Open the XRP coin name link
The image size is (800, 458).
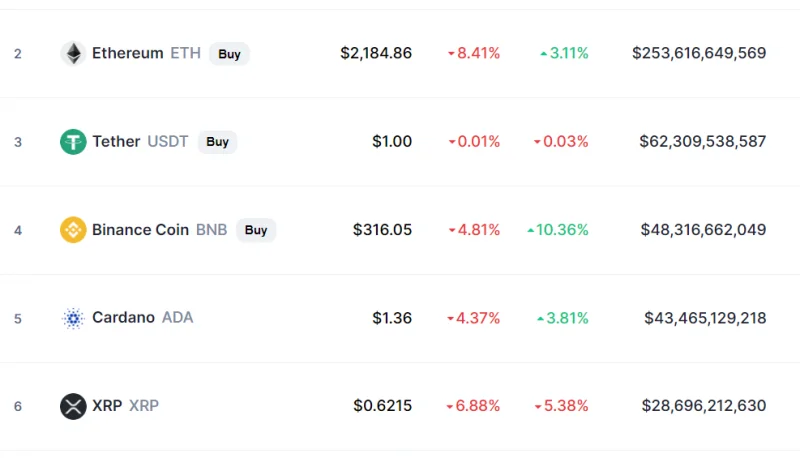pyautogui.click(x=107, y=405)
